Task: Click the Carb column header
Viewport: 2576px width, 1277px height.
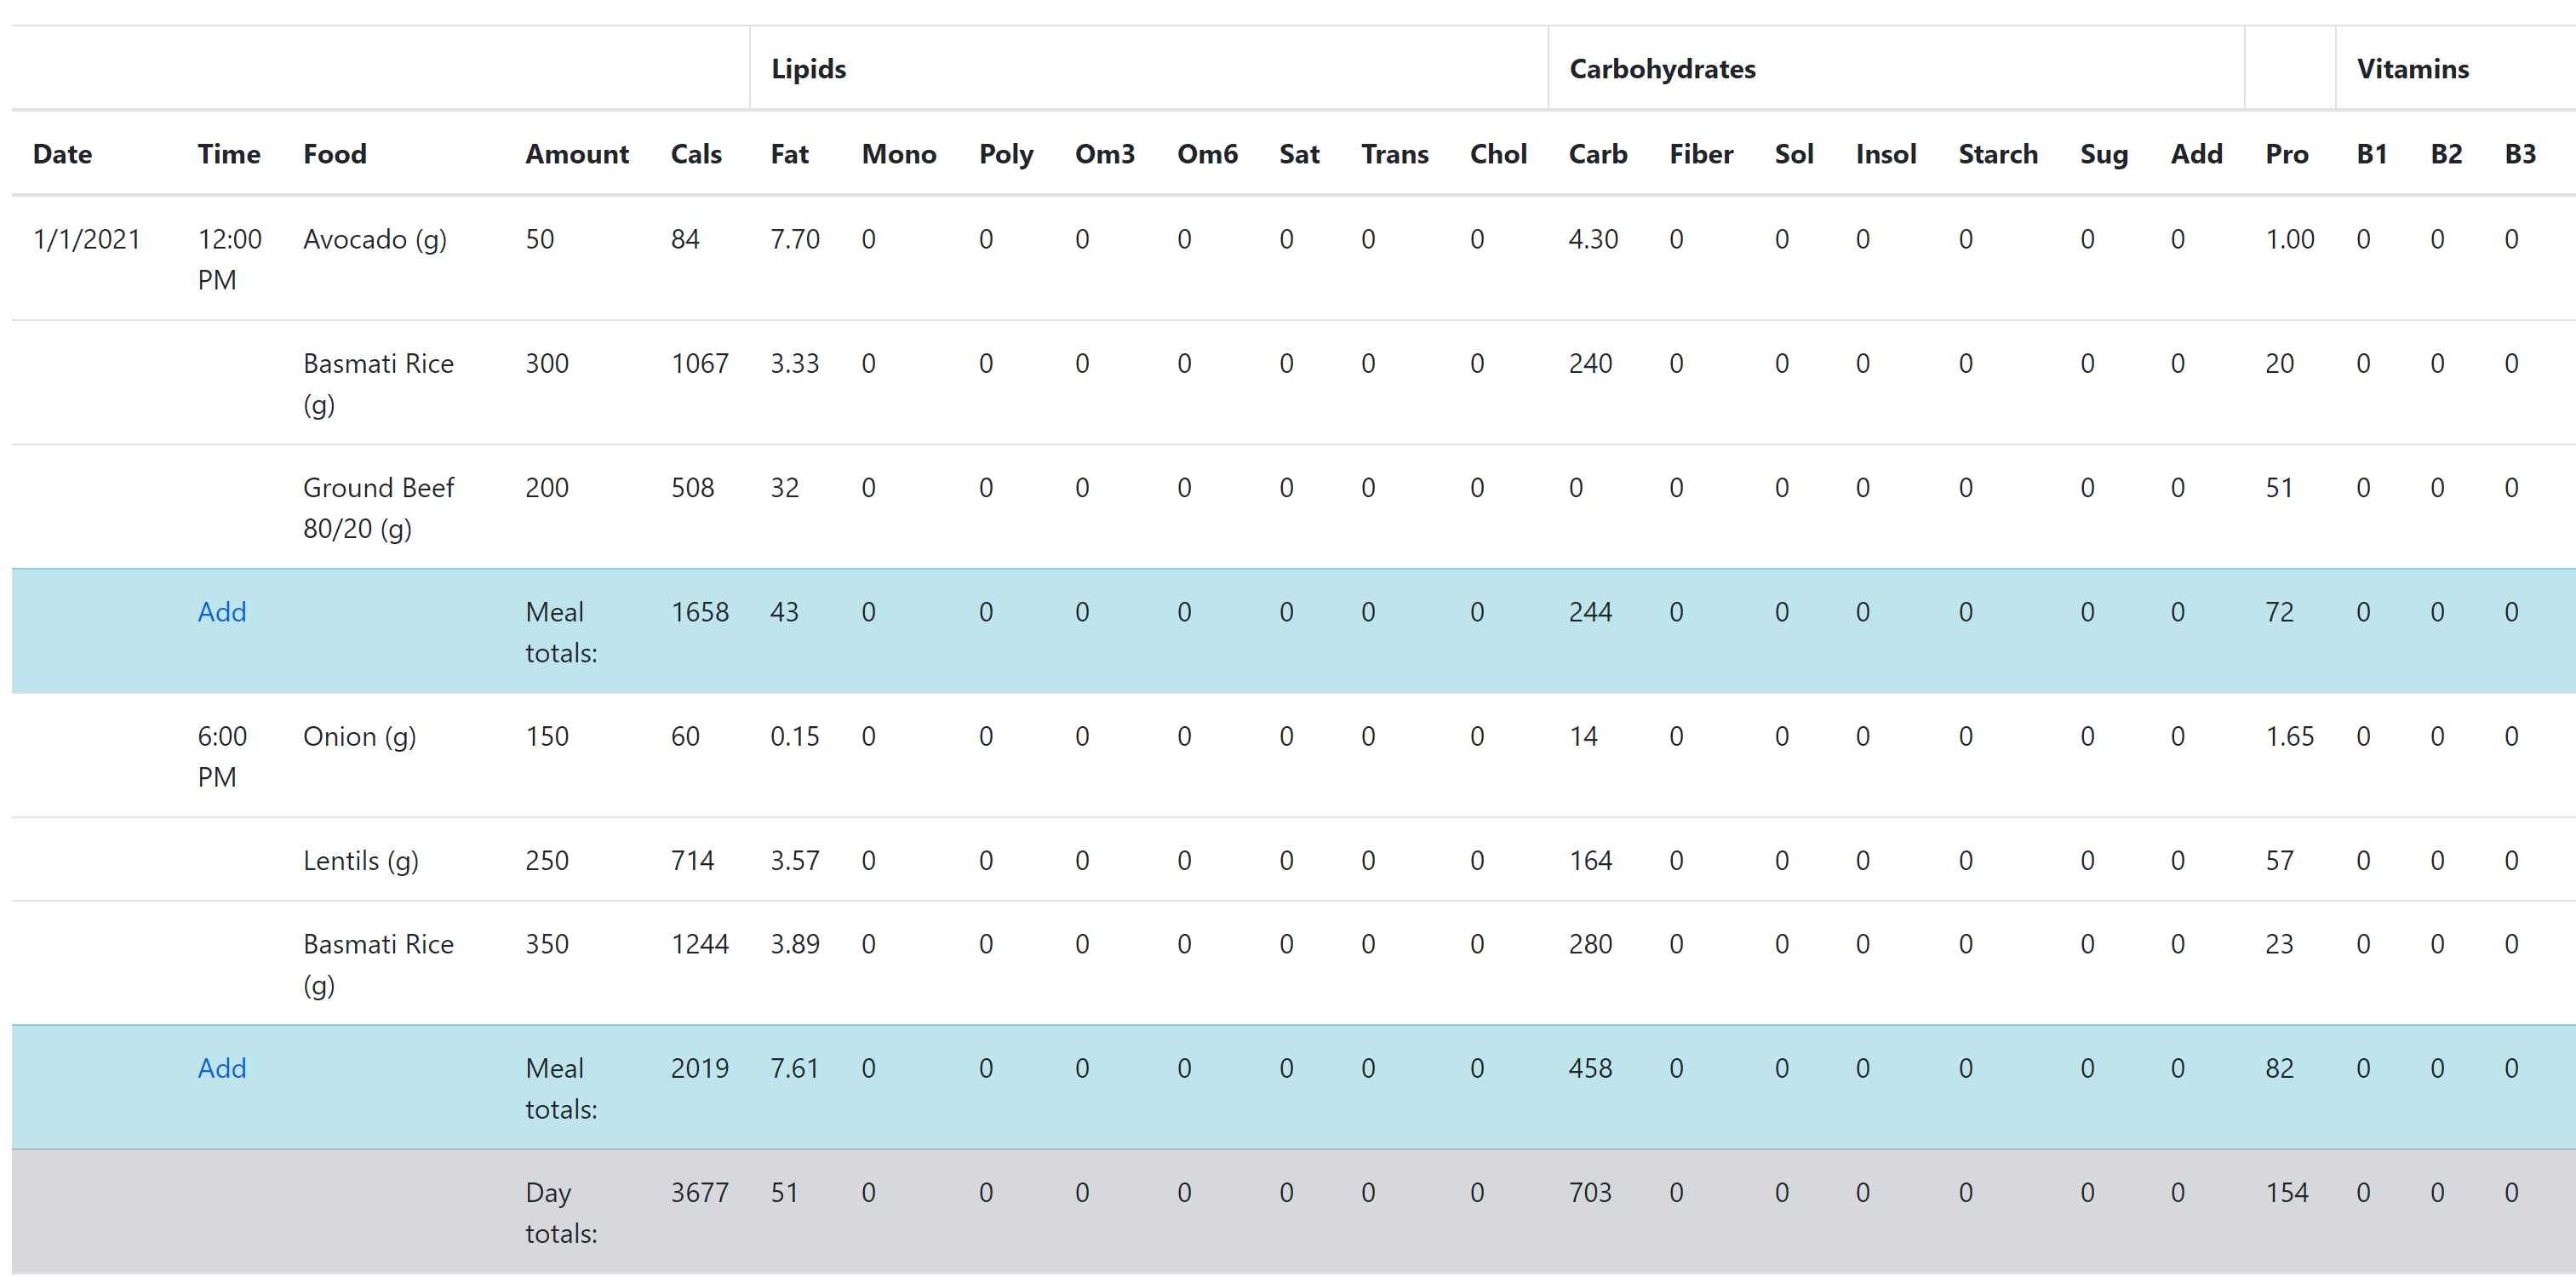Action: (x=1598, y=154)
